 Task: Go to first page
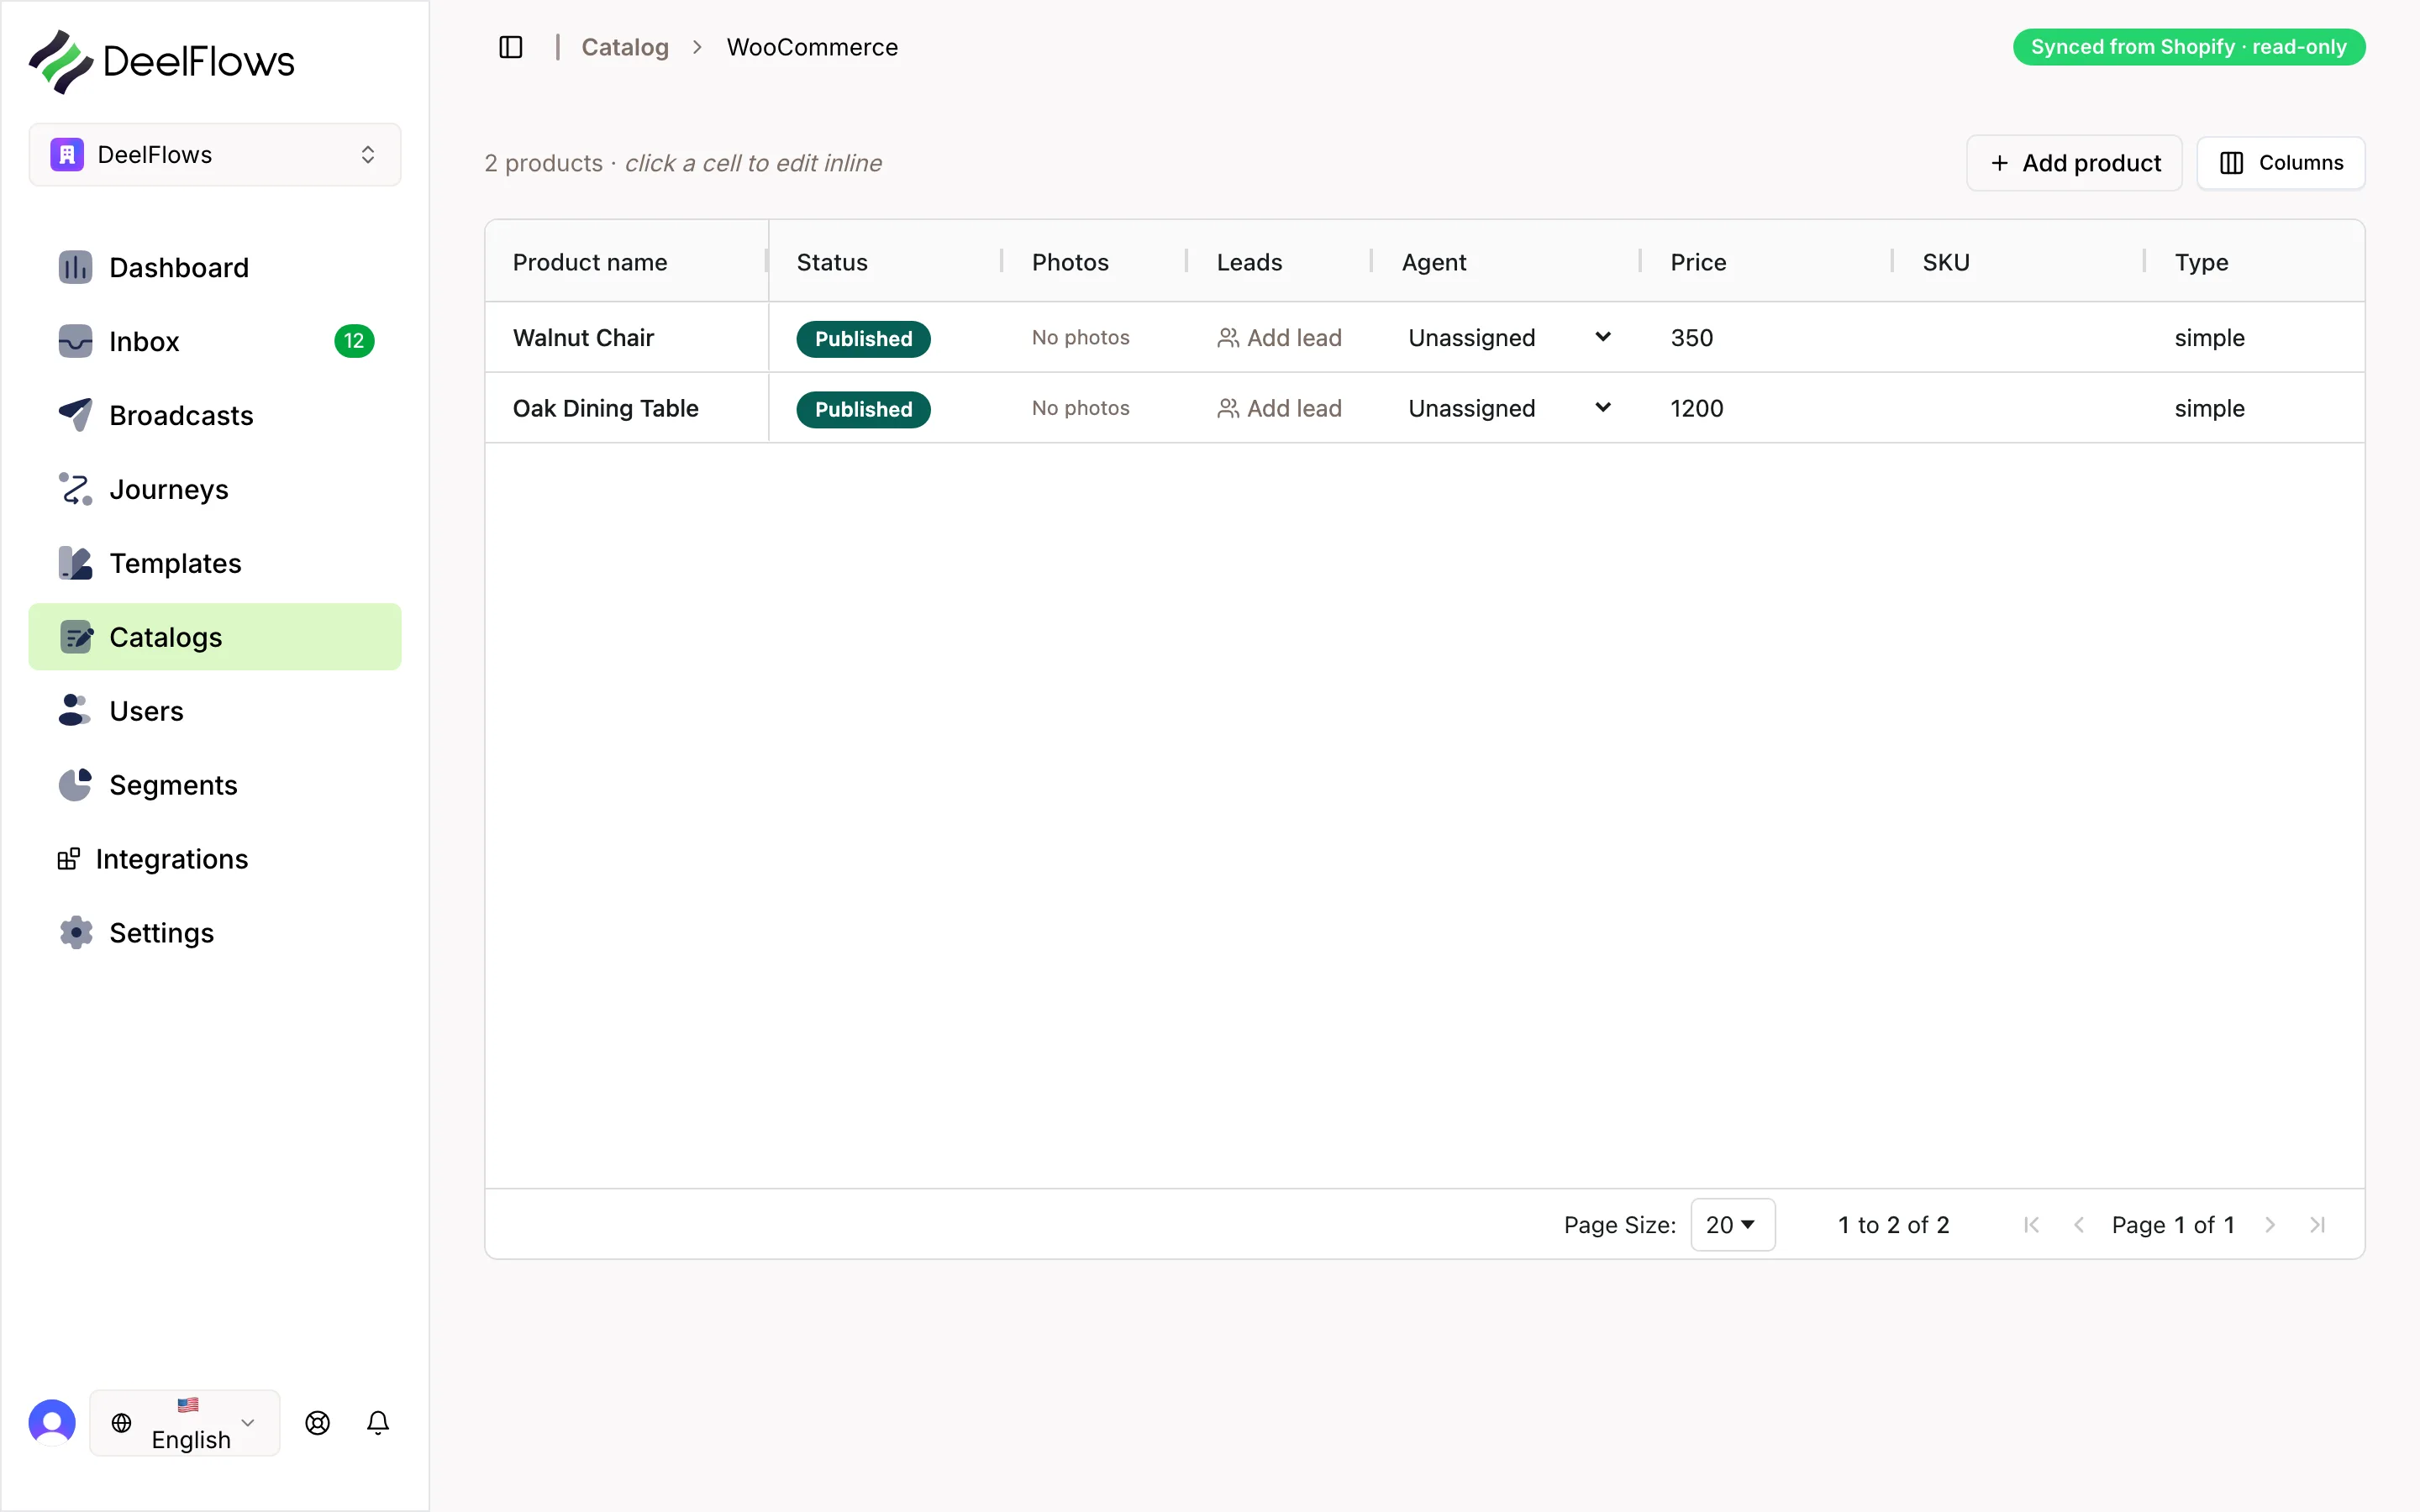2031,1225
